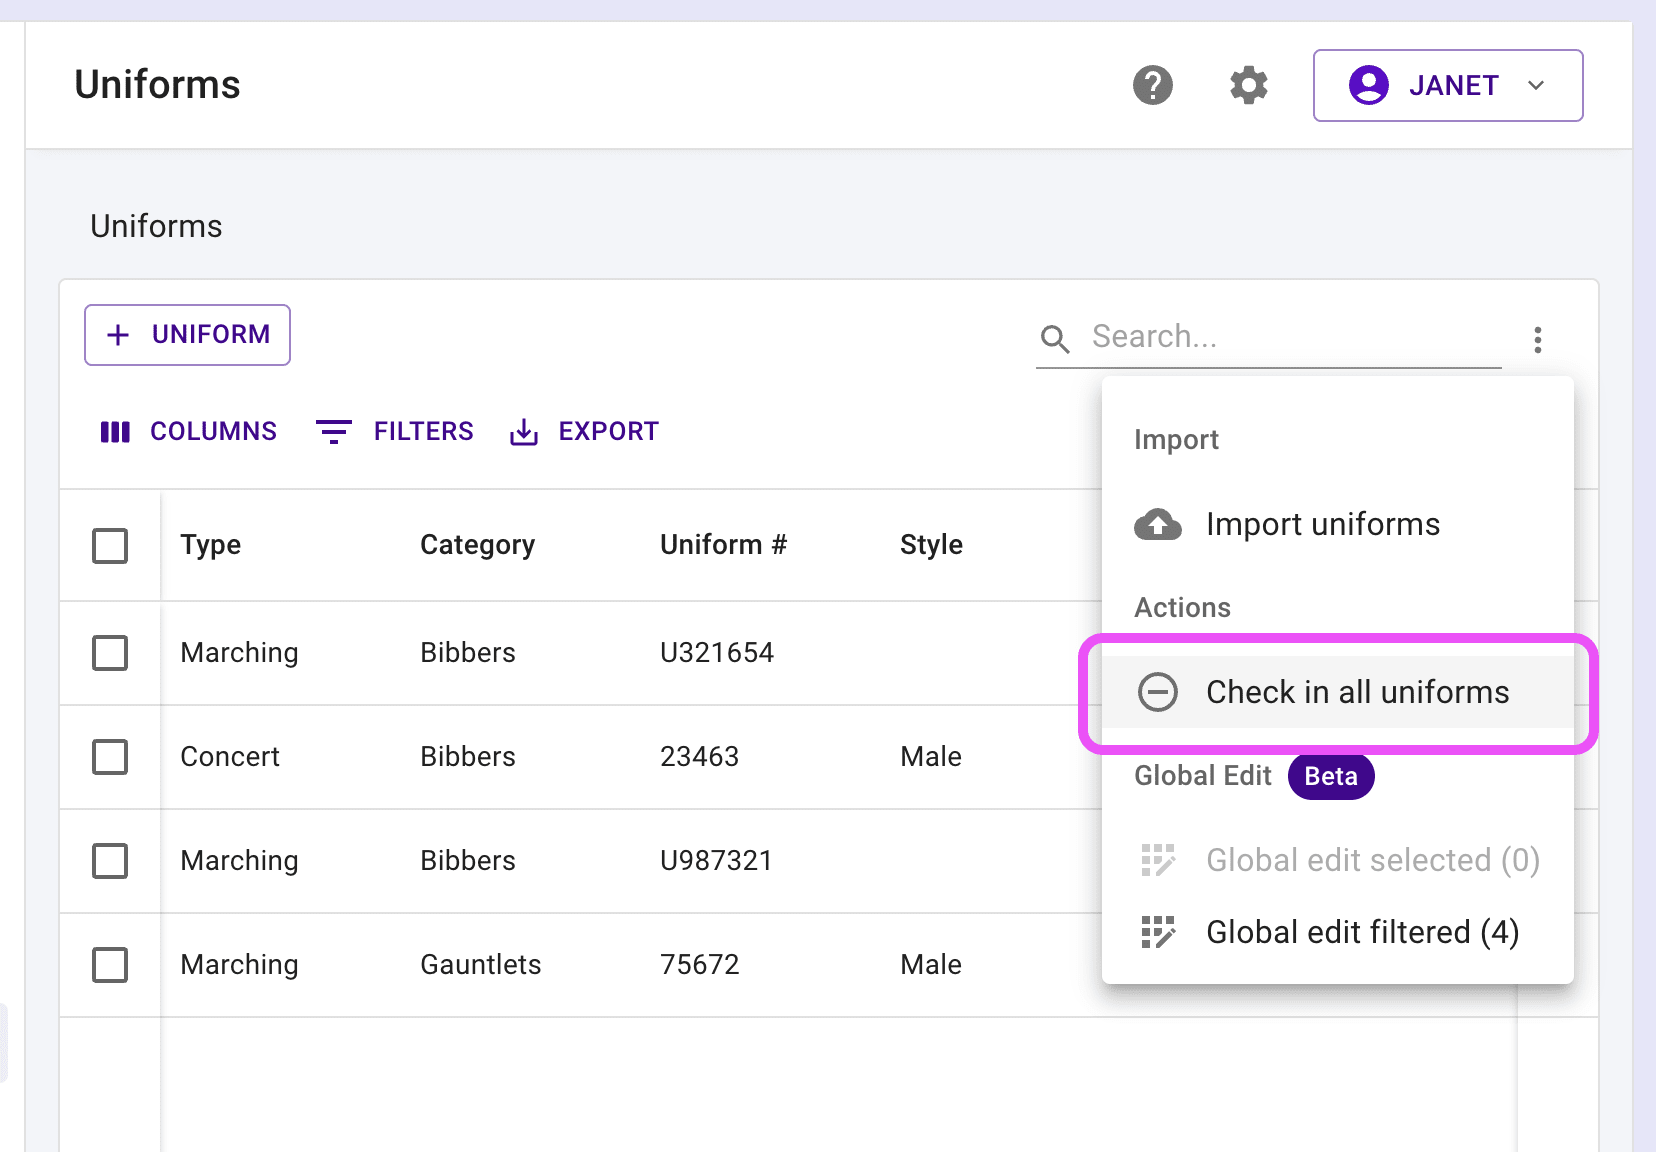The height and width of the screenshot is (1152, 1656).
Task: Click the add Uniform button
Action: [x=188, y=335]
